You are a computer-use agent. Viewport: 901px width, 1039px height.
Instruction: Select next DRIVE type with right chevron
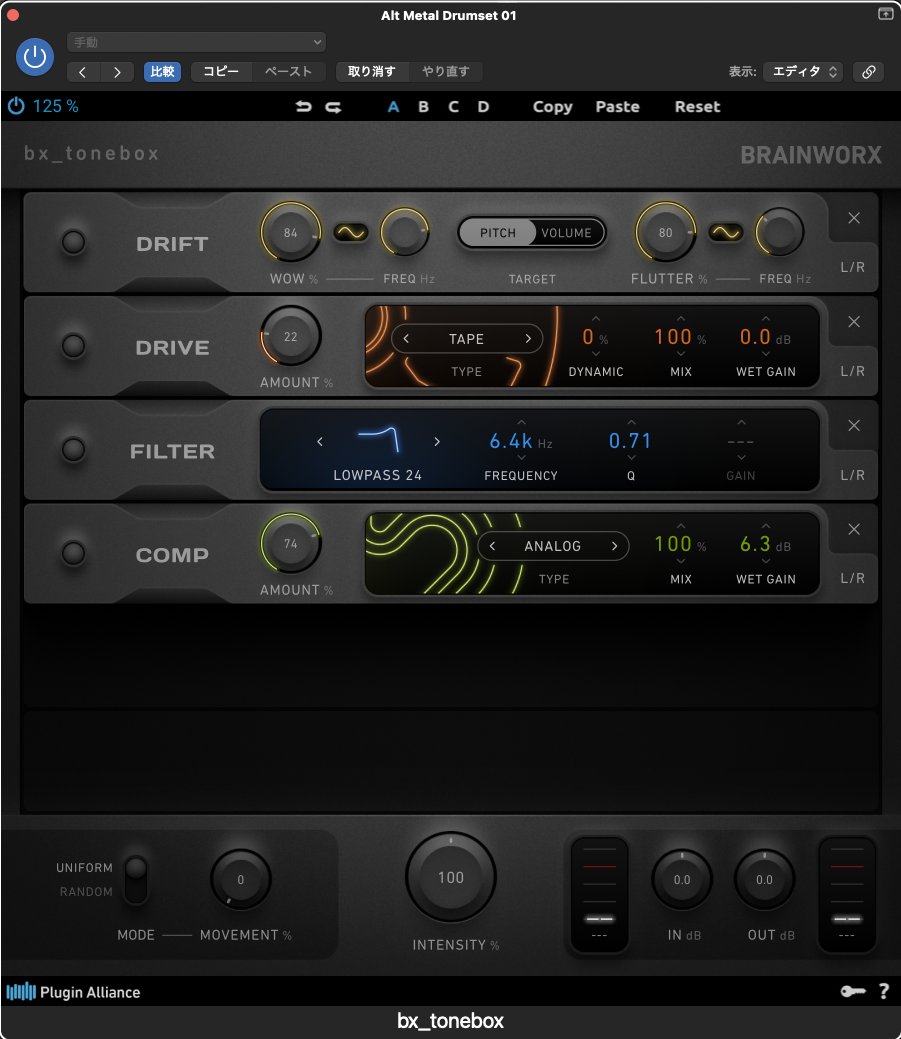pos(528,339)
